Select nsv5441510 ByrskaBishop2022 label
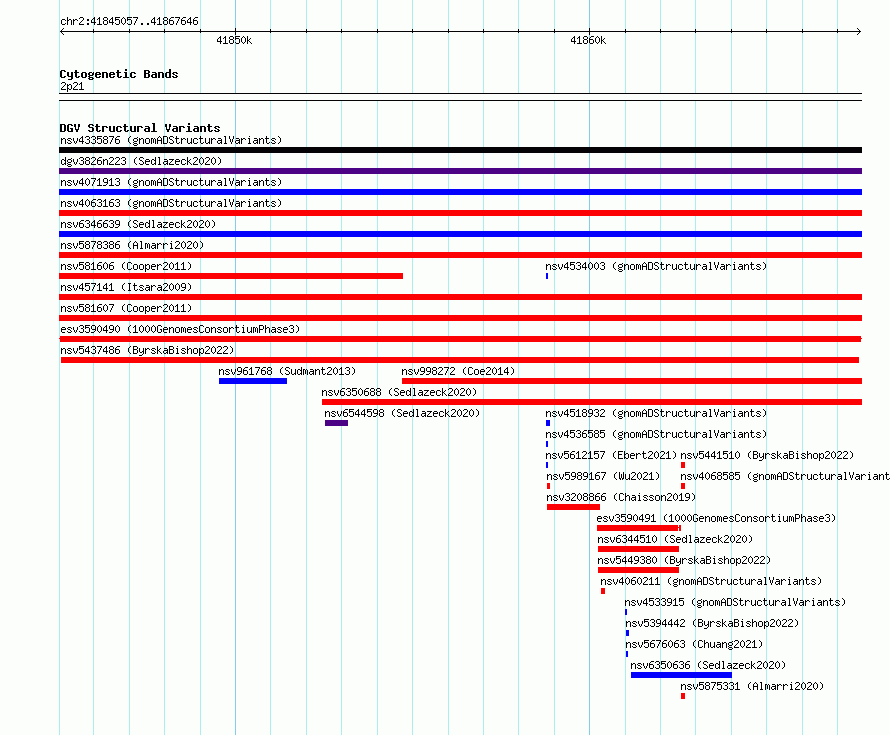 pos(767,455)
